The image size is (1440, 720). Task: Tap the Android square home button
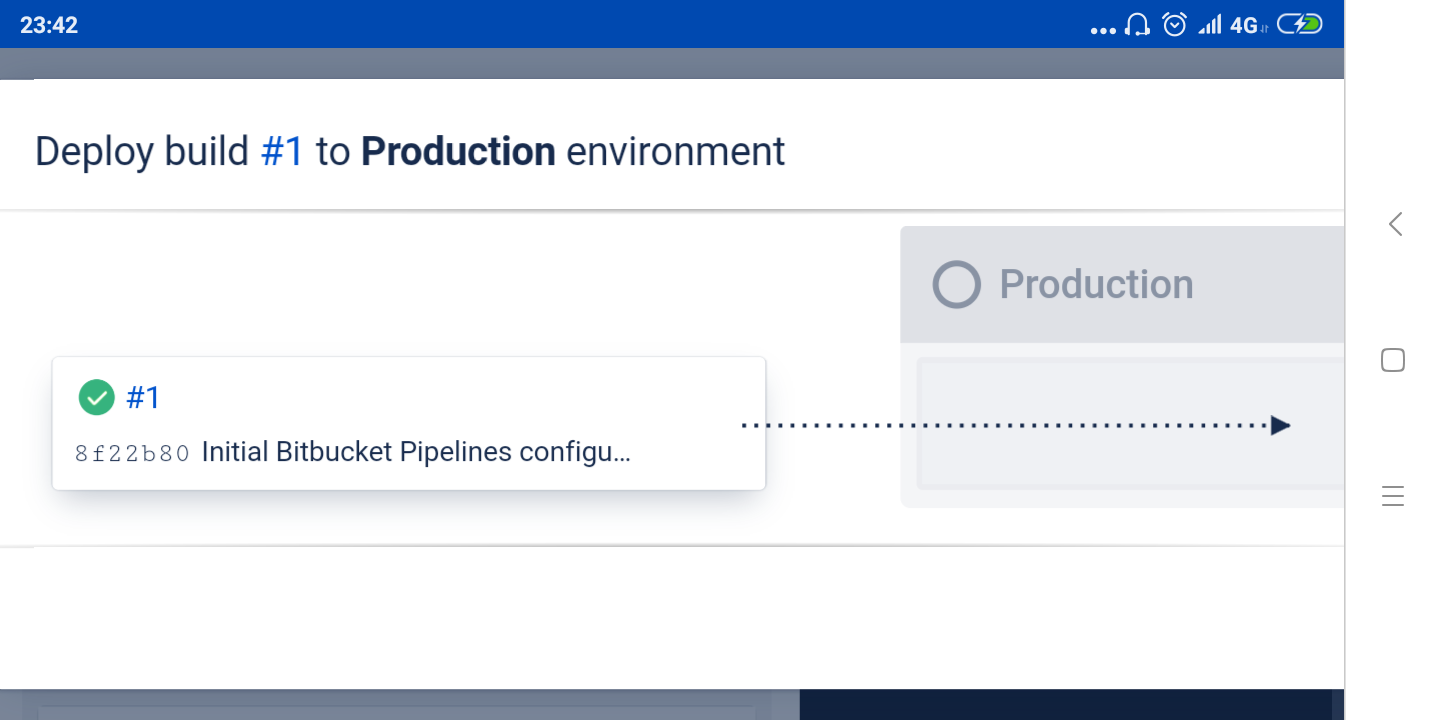(x=1393, y=360)
